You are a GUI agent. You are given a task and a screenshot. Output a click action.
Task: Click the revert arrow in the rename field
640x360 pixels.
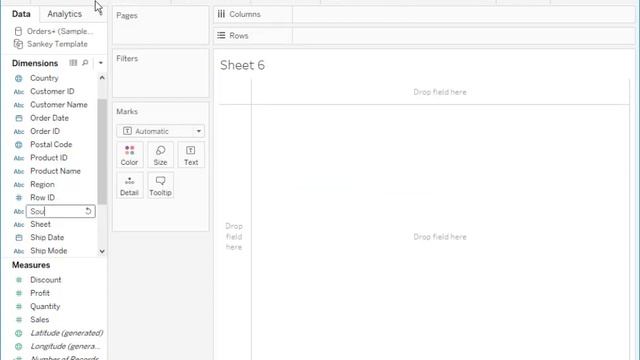88,211
